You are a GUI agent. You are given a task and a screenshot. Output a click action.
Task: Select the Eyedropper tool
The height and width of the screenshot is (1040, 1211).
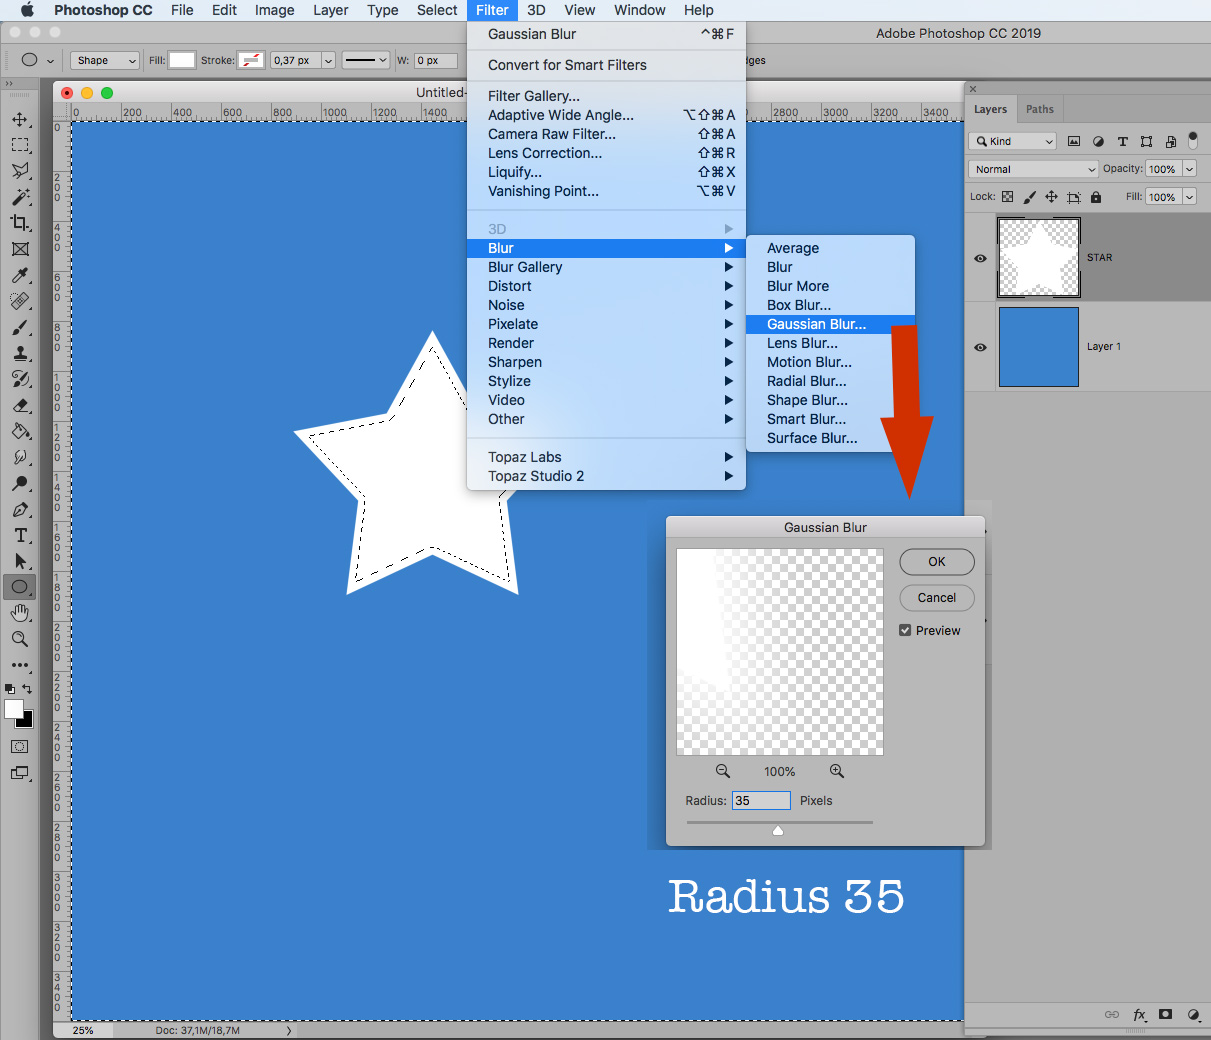(20, 275)
